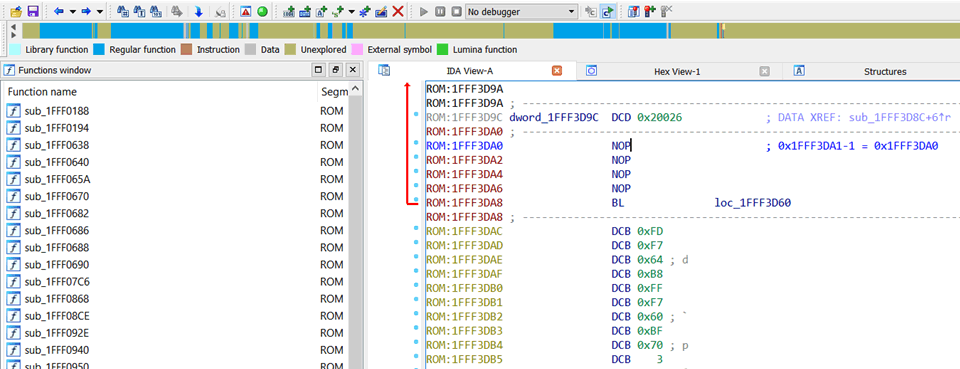Click the add breakpoint red dot plus icon
Viewport: 960px width, 369px height.
click(650, 11)
